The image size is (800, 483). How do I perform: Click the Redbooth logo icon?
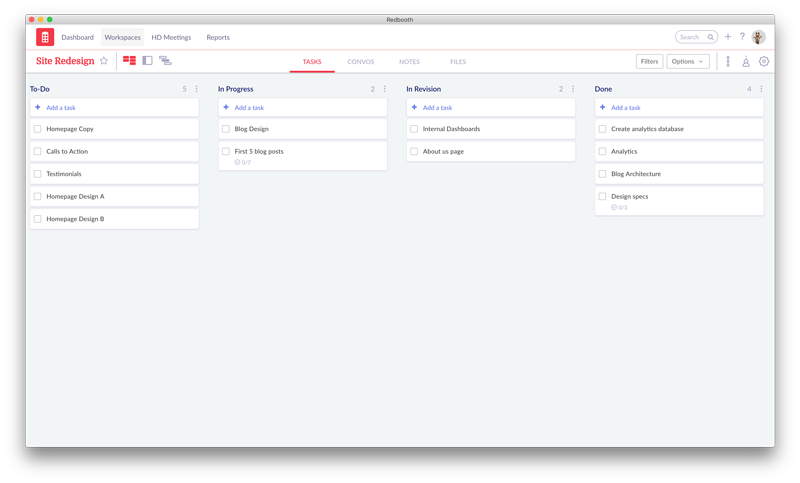coord(45,37)
